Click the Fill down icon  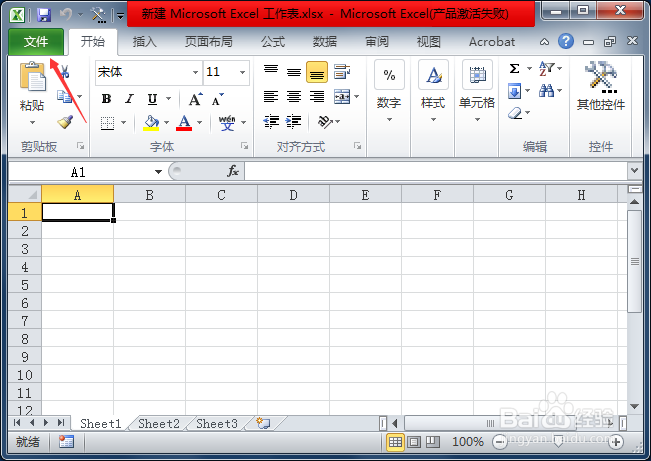tap(514, 91)
